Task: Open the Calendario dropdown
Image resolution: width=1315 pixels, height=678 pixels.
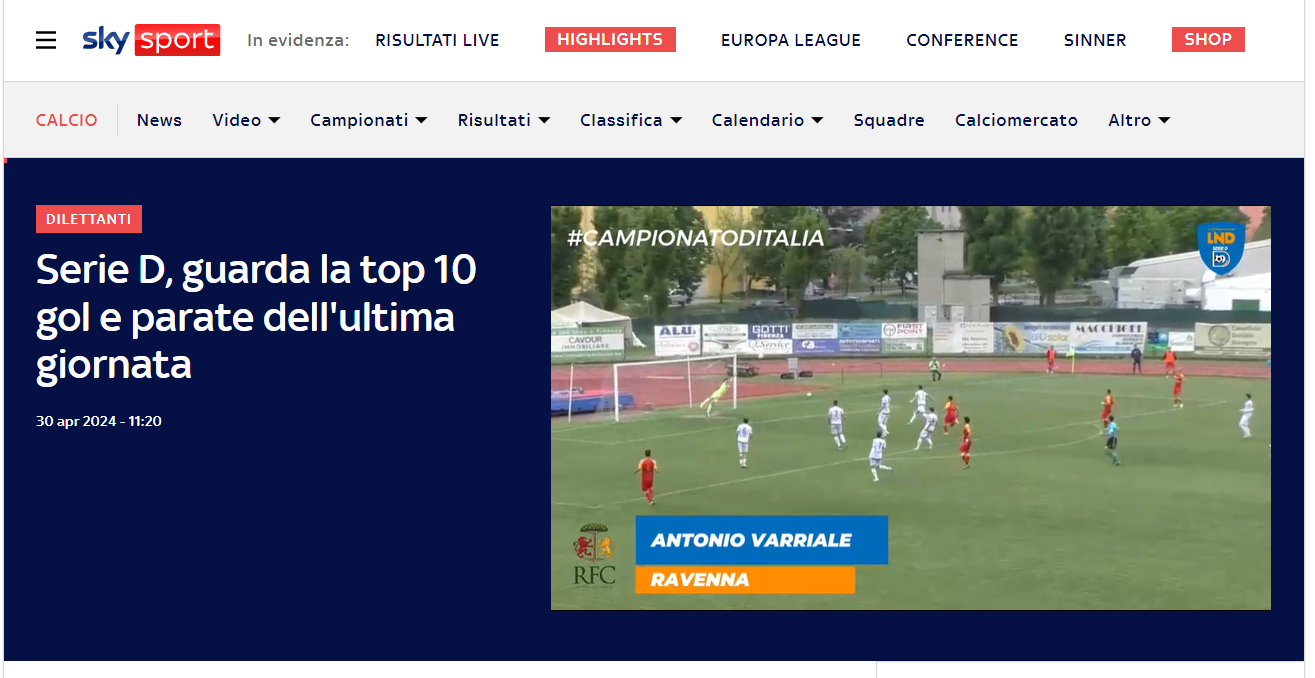Action: (768, 120)
